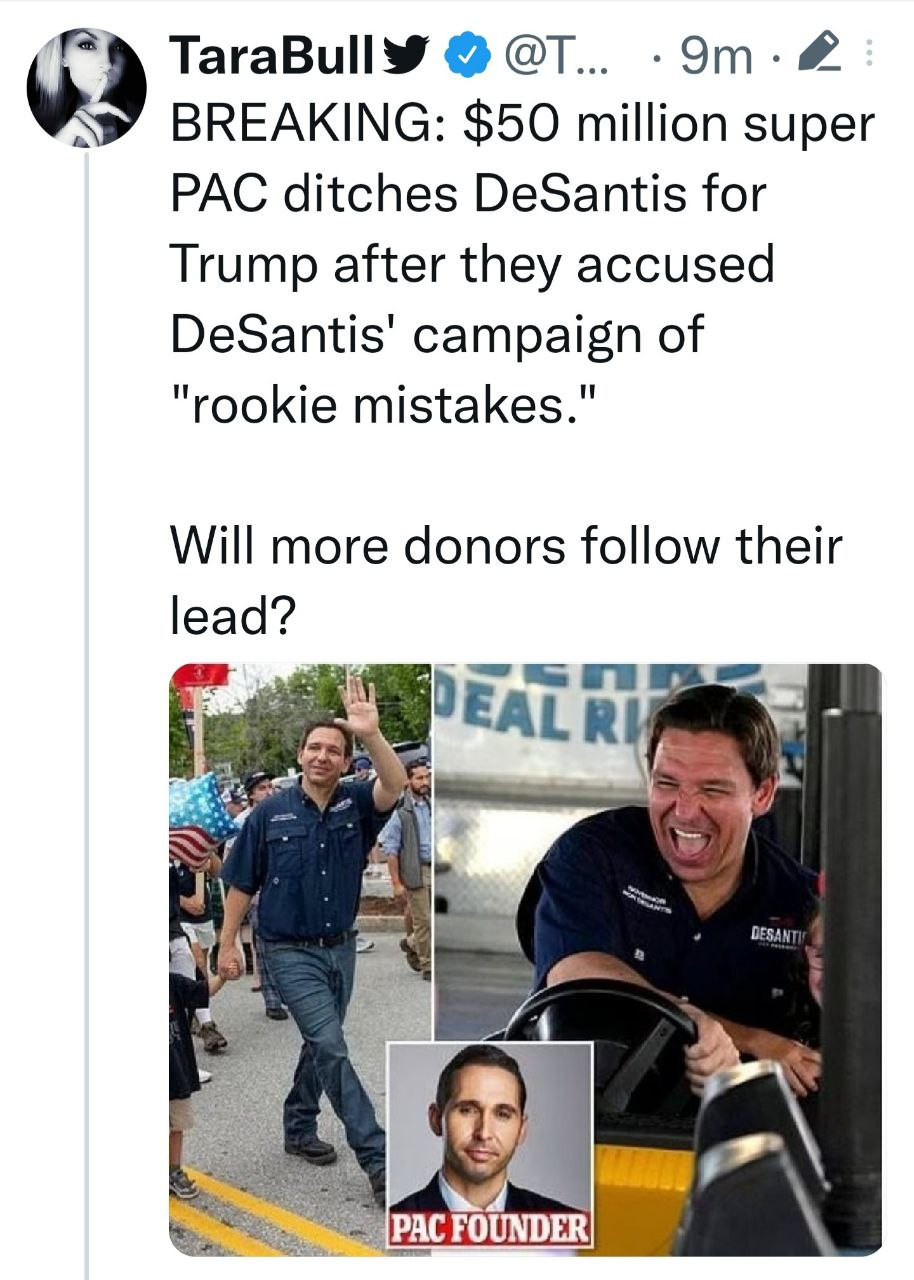Click the red PAC FOUNDER caption label

tap(489, 1229)
